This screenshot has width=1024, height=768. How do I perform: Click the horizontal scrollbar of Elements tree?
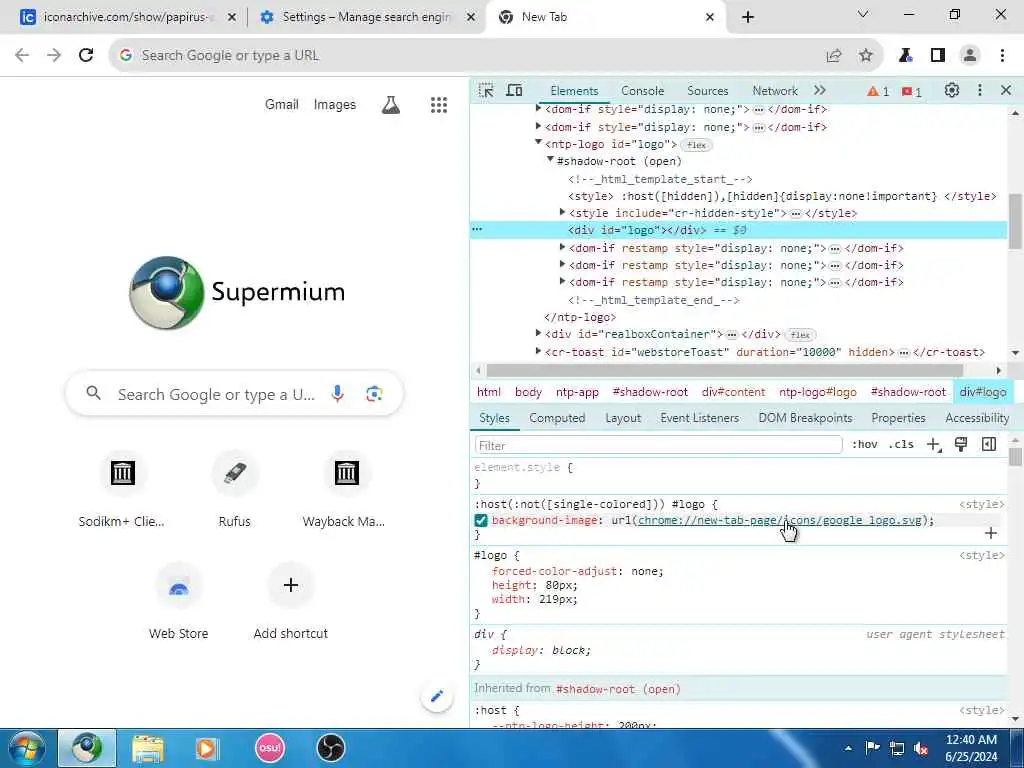pyautogui.click(x=724, y=370)
